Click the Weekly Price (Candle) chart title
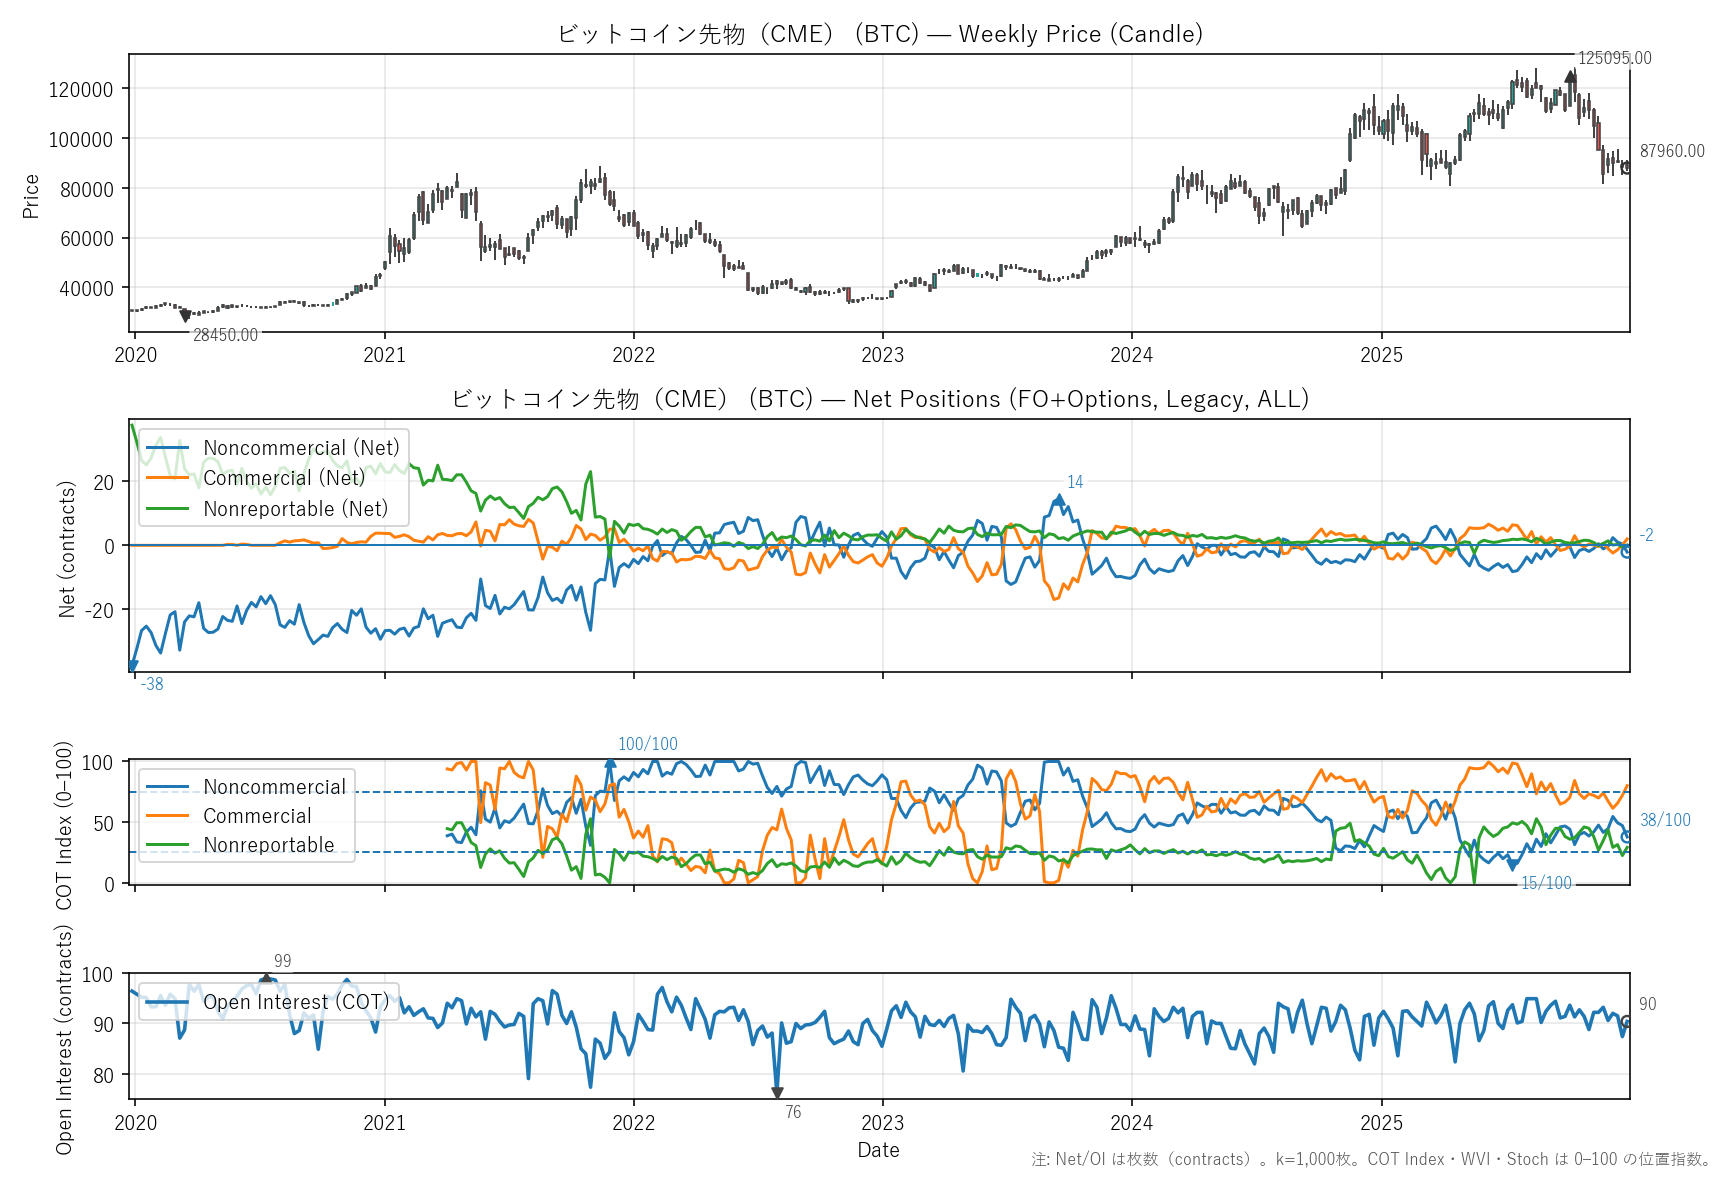The image size is (1728, 1180). [x=879, y=34]
